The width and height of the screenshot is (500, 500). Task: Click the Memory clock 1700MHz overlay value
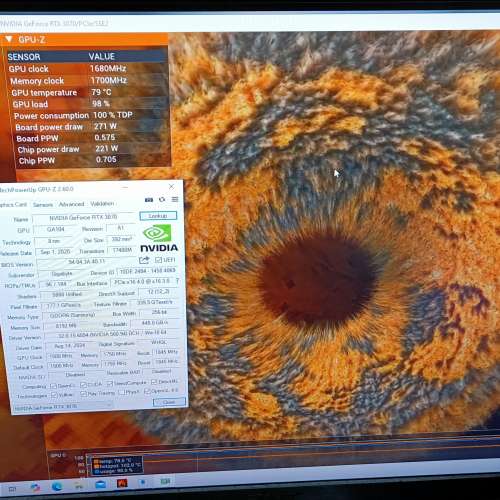[109, 80]
